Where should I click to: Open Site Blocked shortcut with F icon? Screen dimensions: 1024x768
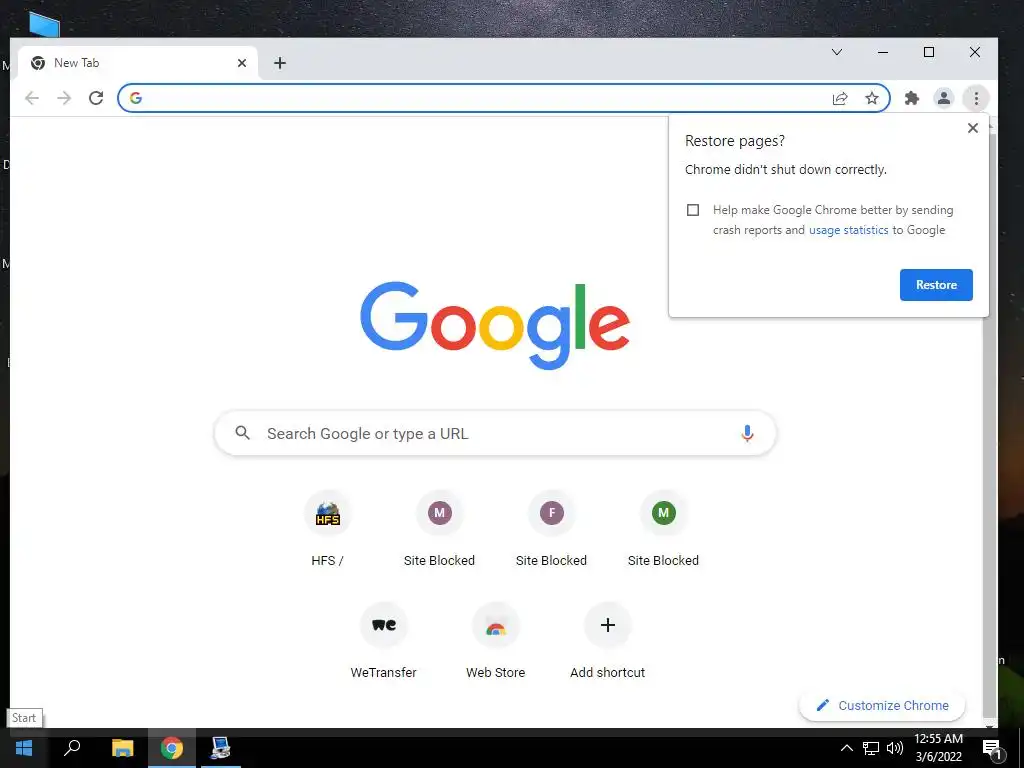(552, 529)
